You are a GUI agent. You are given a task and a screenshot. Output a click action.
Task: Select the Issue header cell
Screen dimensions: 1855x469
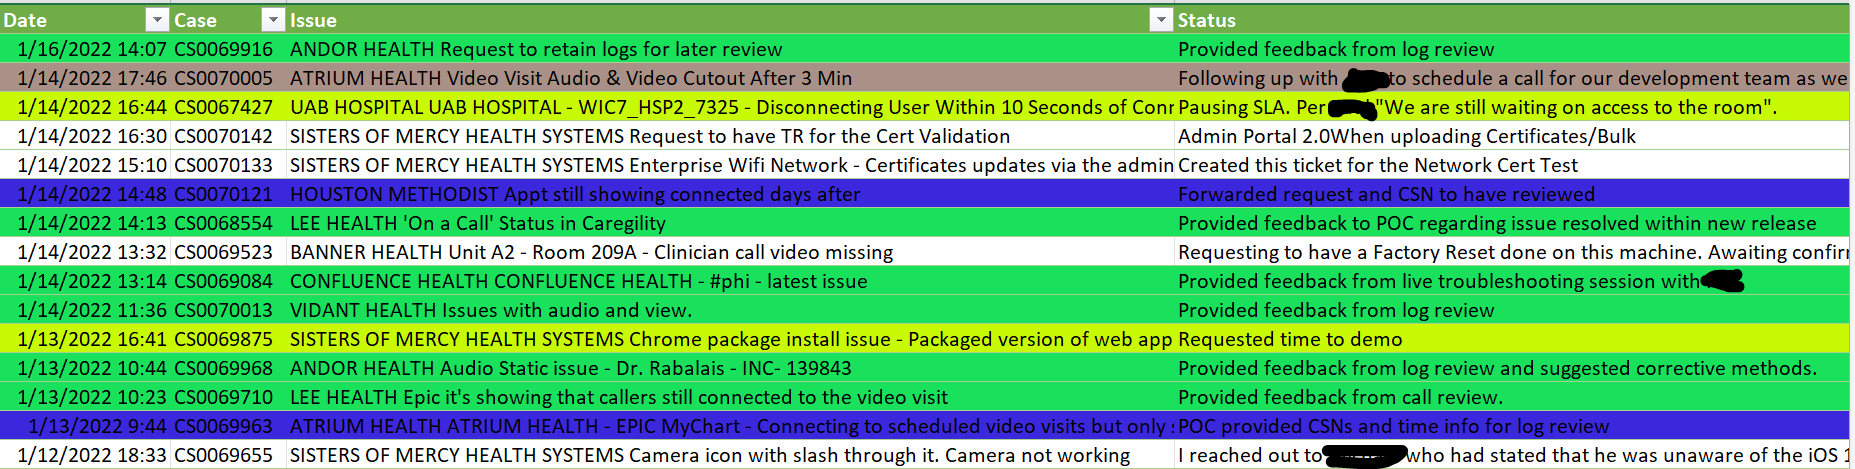(731, 19)
